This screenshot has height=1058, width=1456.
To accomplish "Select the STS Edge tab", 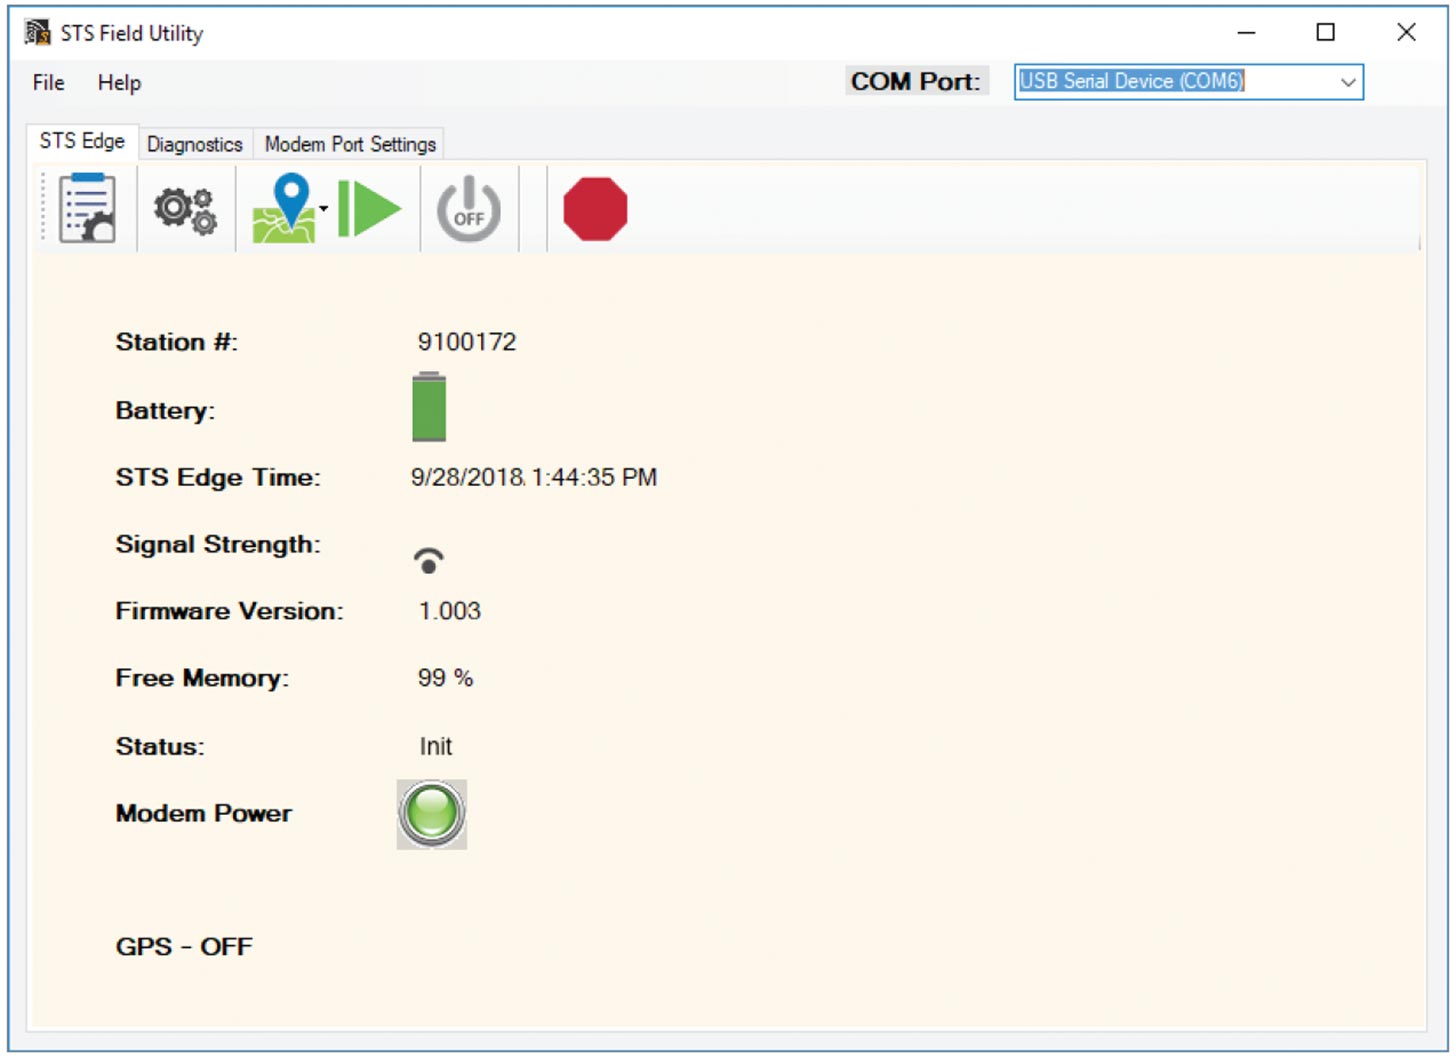I will point(80,141).
